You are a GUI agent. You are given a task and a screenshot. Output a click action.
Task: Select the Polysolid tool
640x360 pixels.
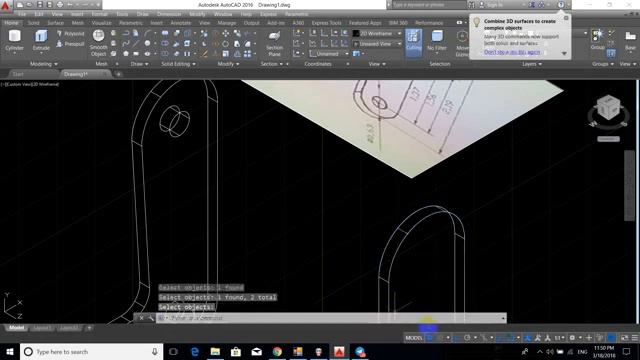(70, 33)
